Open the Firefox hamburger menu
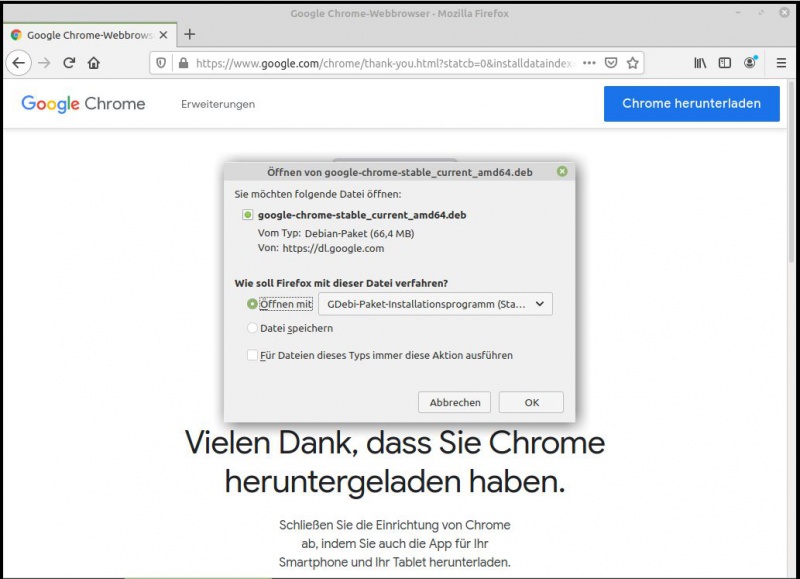The image size is (800, 579). 781,63
